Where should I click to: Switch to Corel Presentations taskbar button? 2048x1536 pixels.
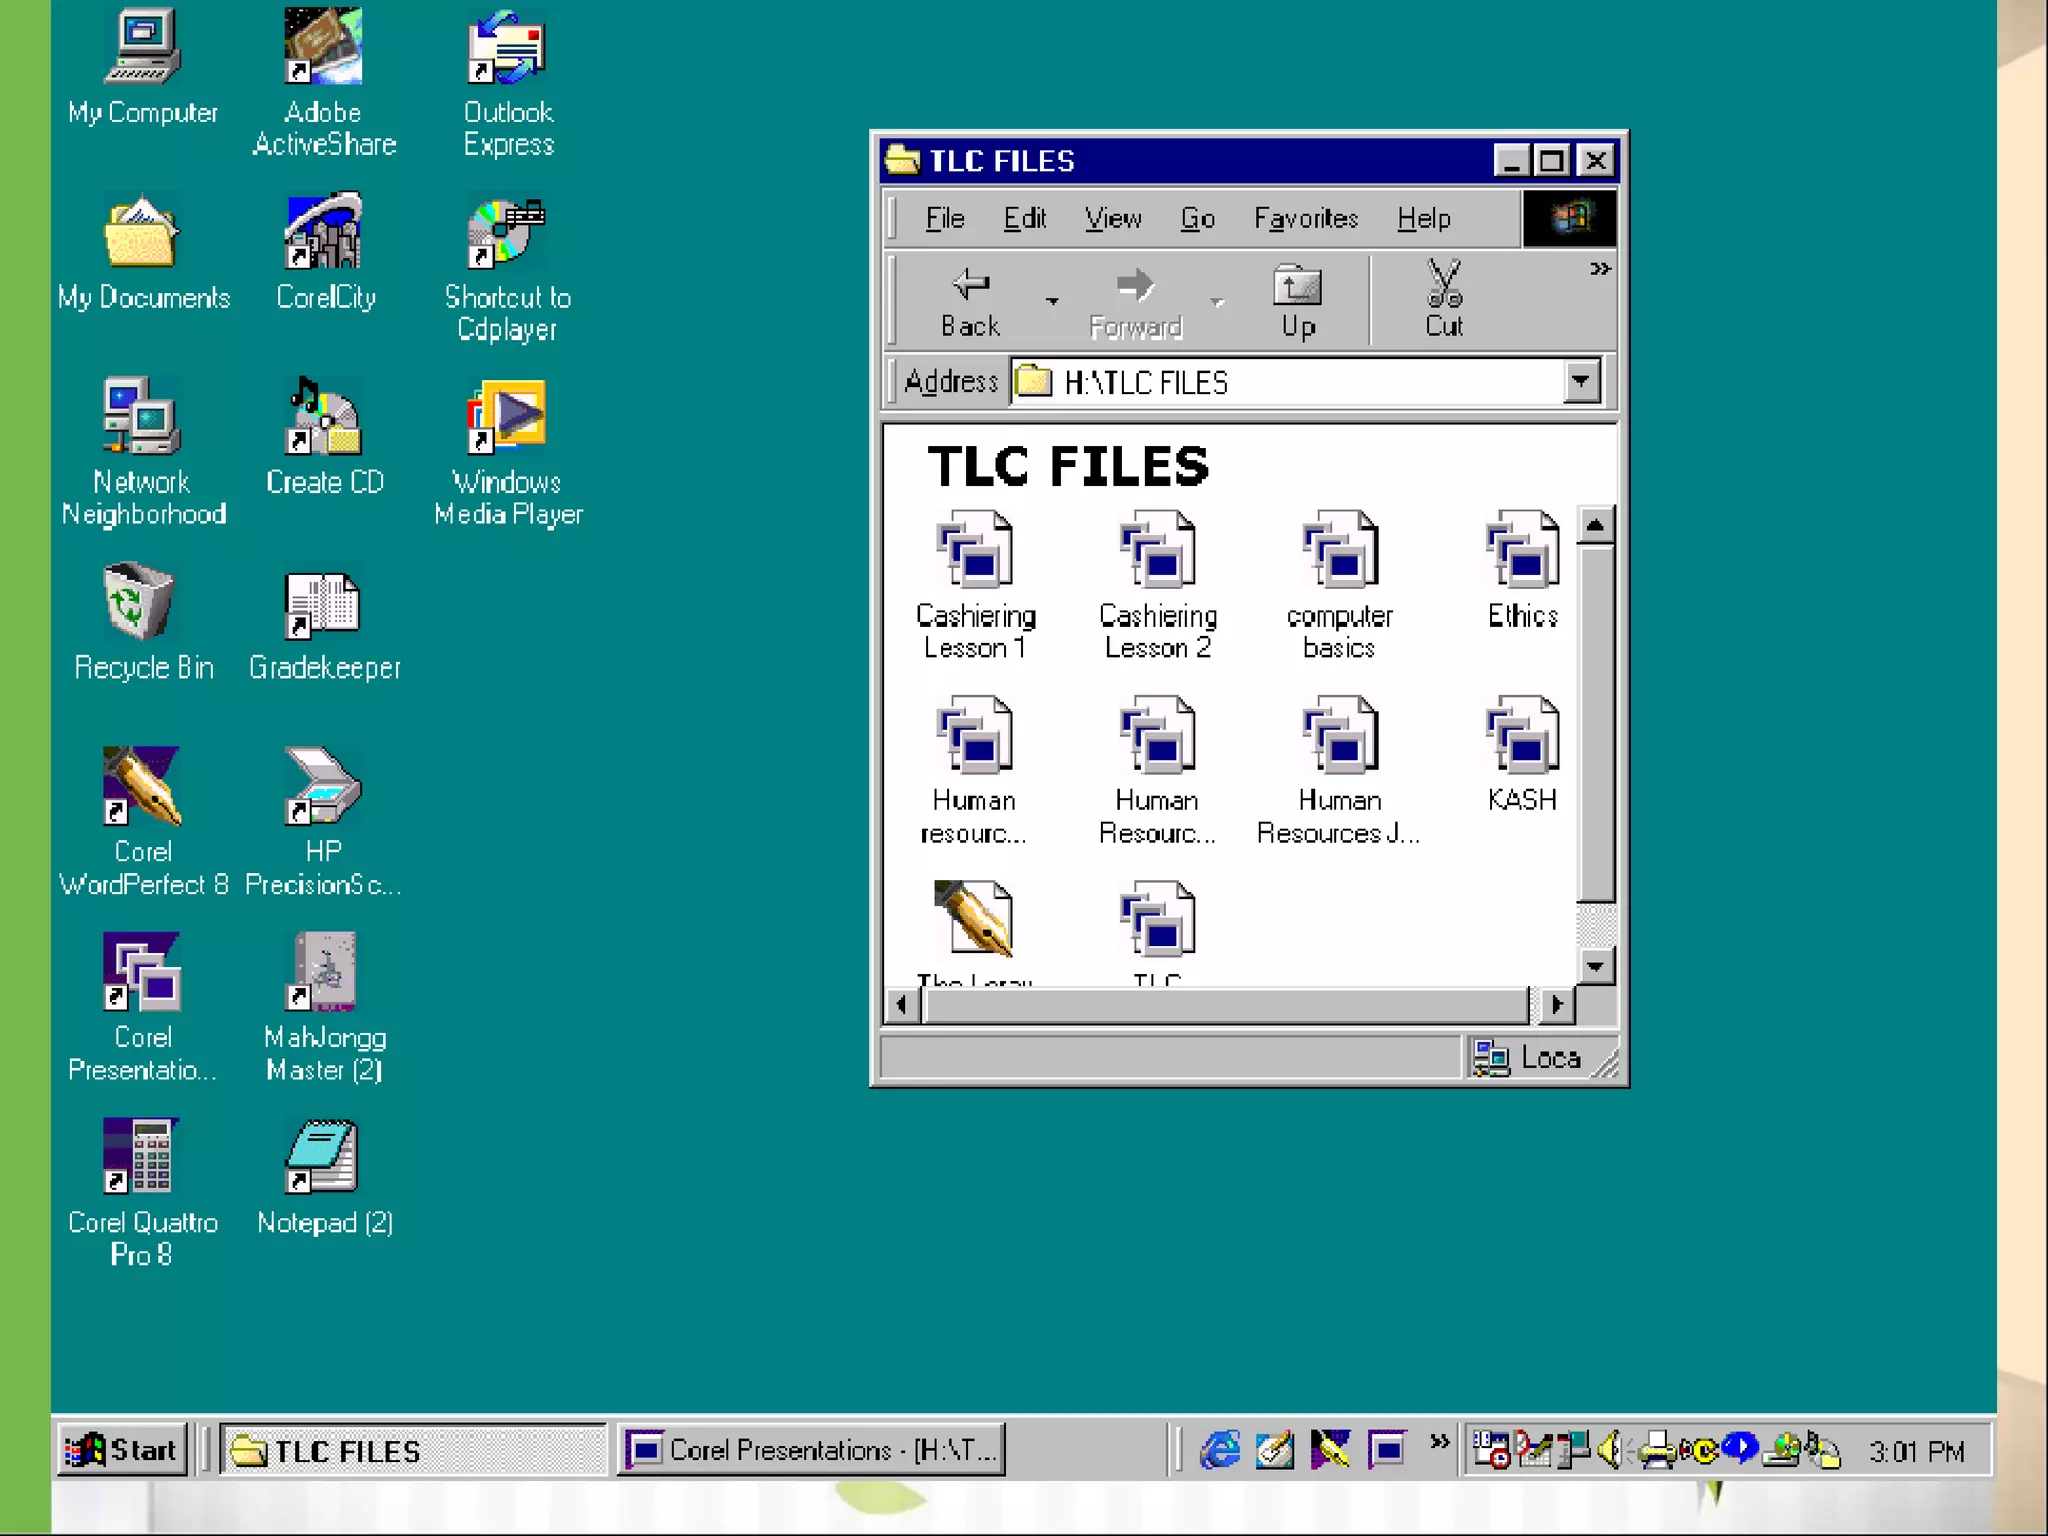pos(812,1449)
